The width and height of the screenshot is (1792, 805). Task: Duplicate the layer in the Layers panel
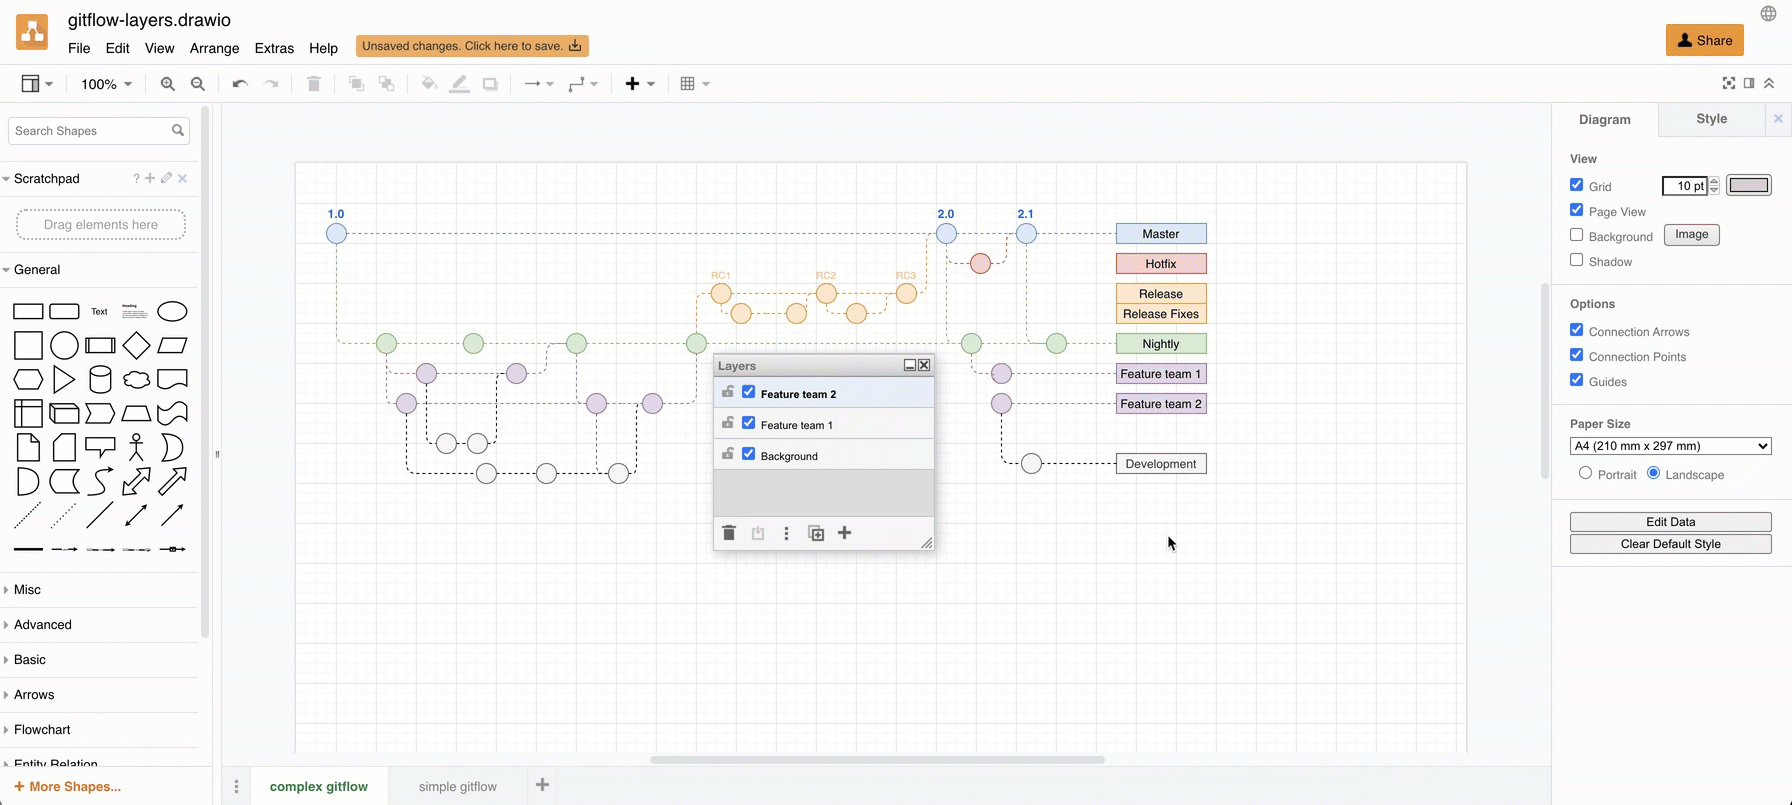[x=816, y=533]
